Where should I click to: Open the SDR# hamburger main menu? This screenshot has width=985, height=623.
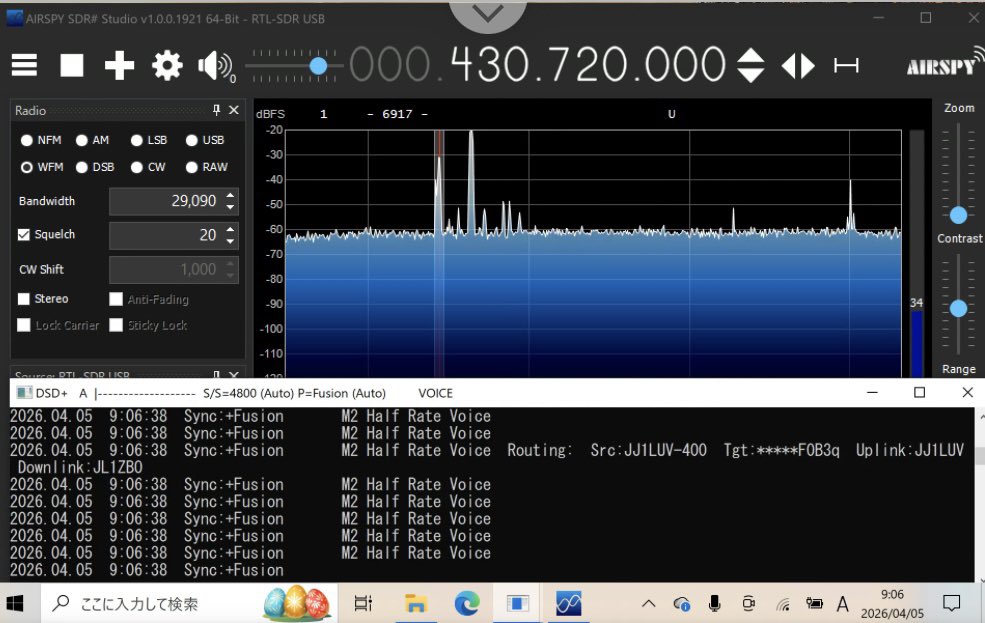click(24, 65)
